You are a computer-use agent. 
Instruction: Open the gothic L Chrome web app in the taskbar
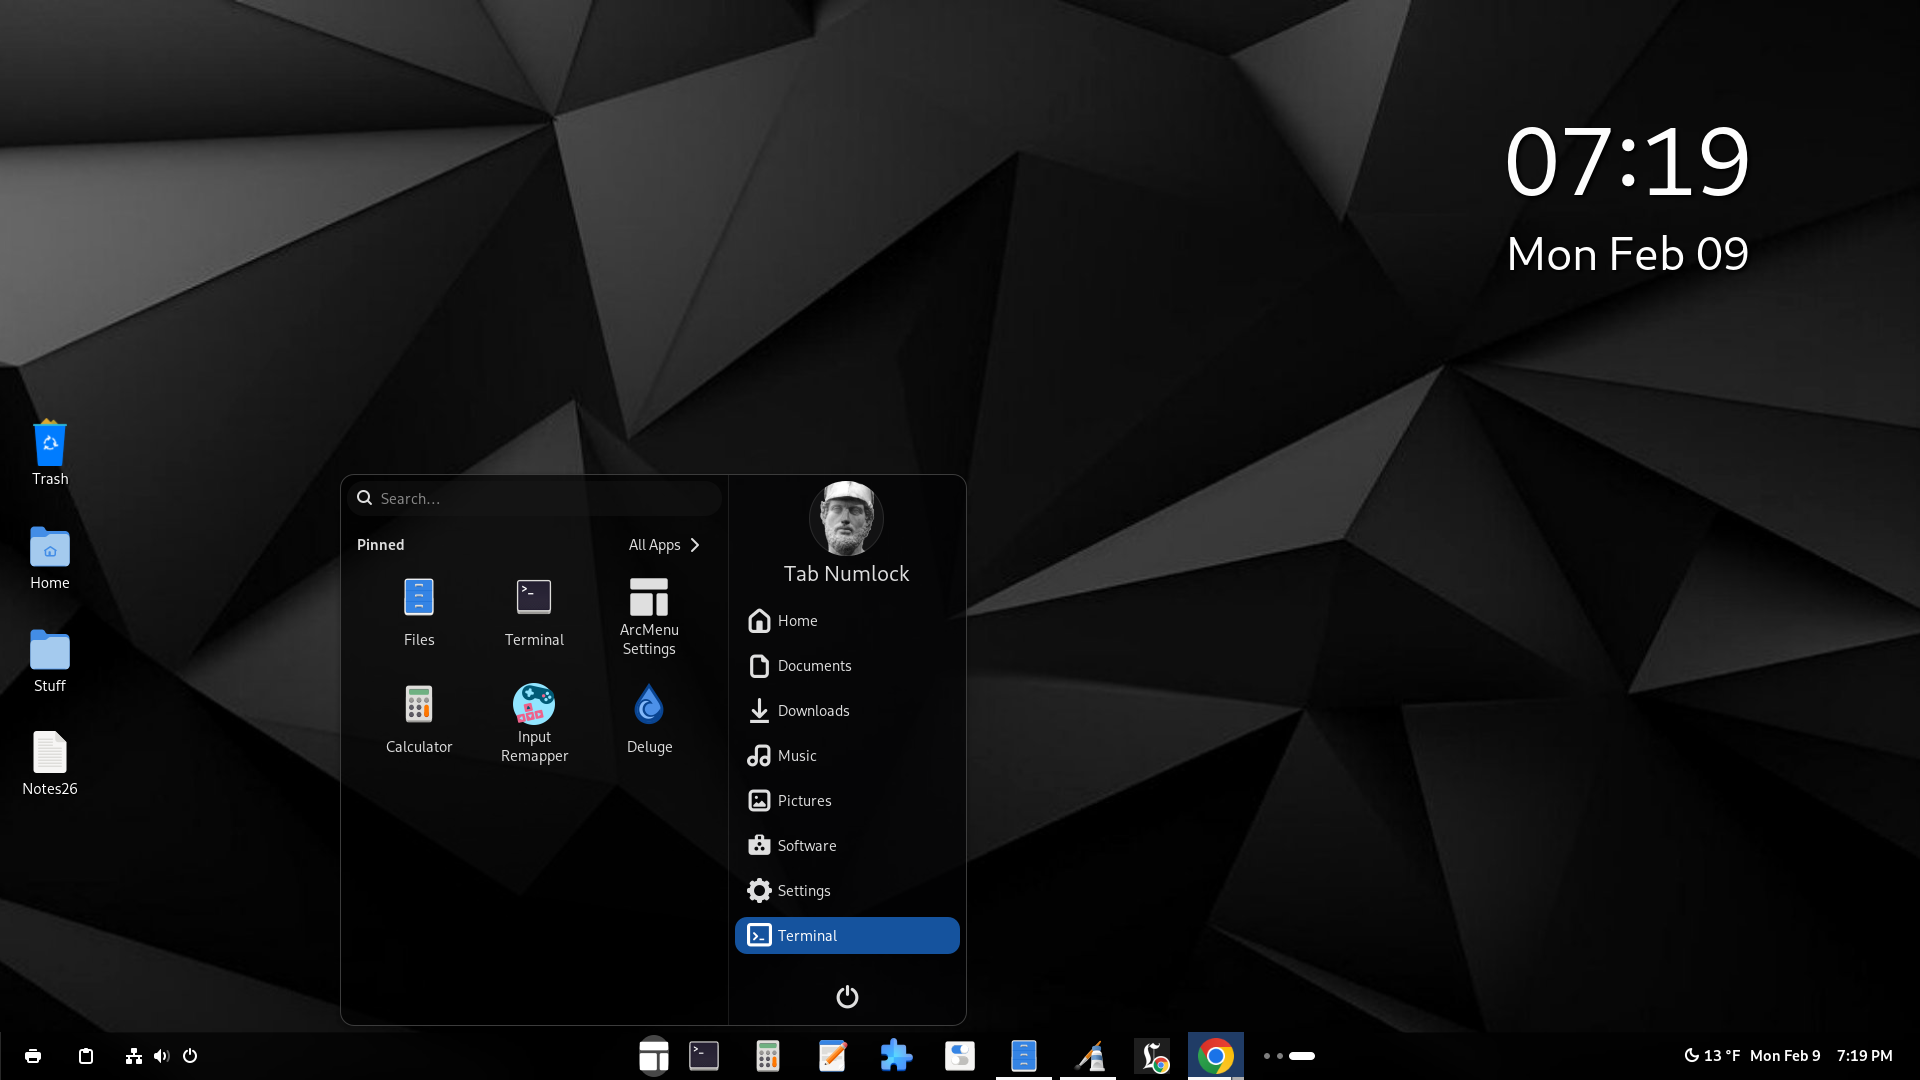click(1152, 1056)
